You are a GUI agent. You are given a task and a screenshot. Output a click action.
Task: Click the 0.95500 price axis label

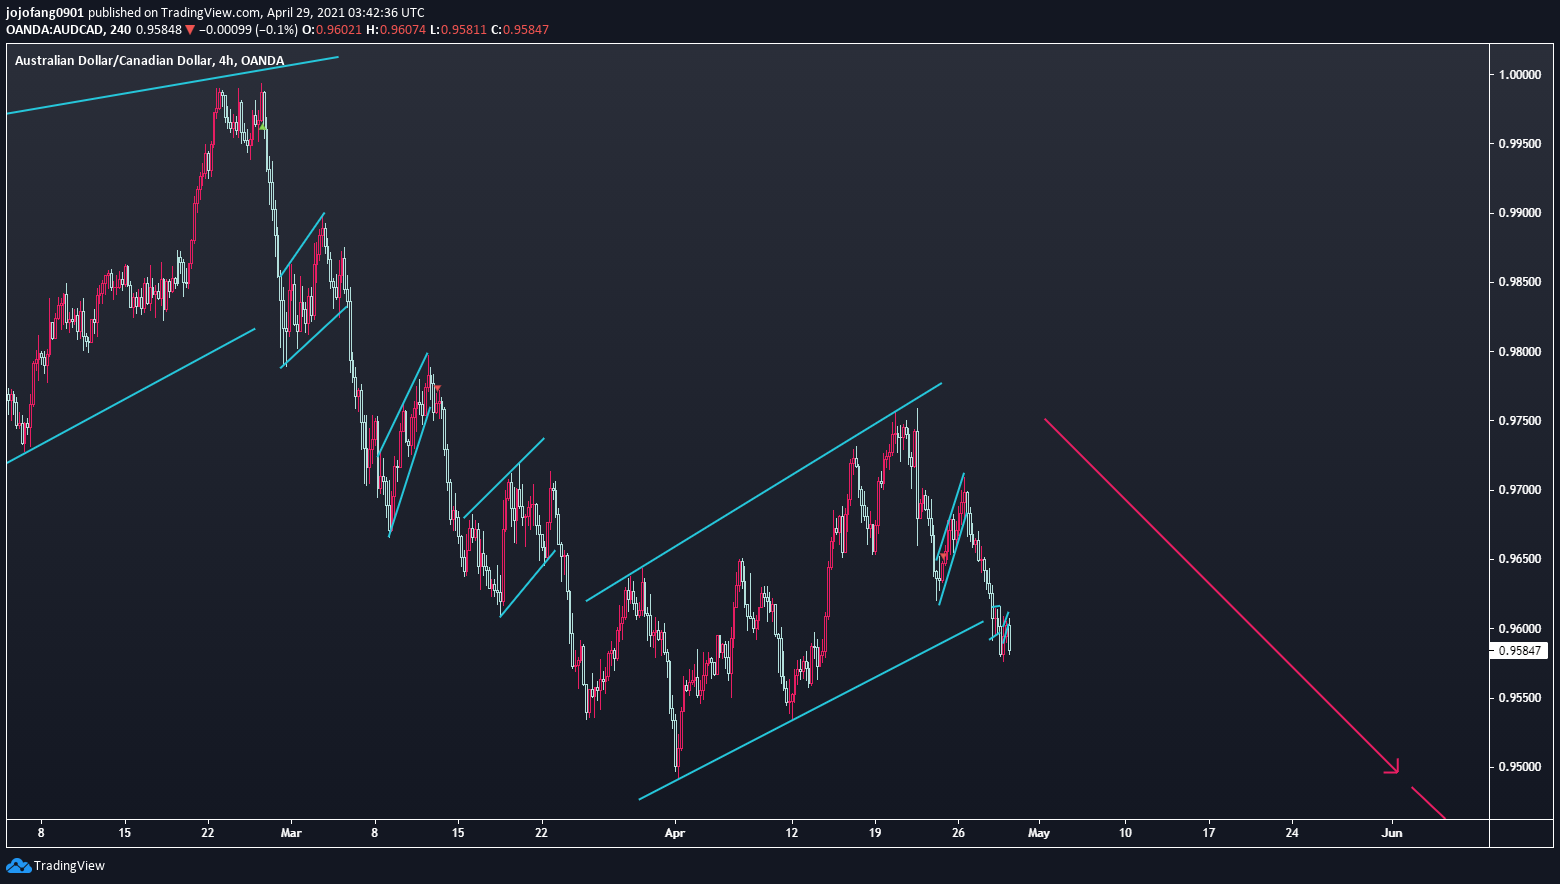coord(1519,698)
